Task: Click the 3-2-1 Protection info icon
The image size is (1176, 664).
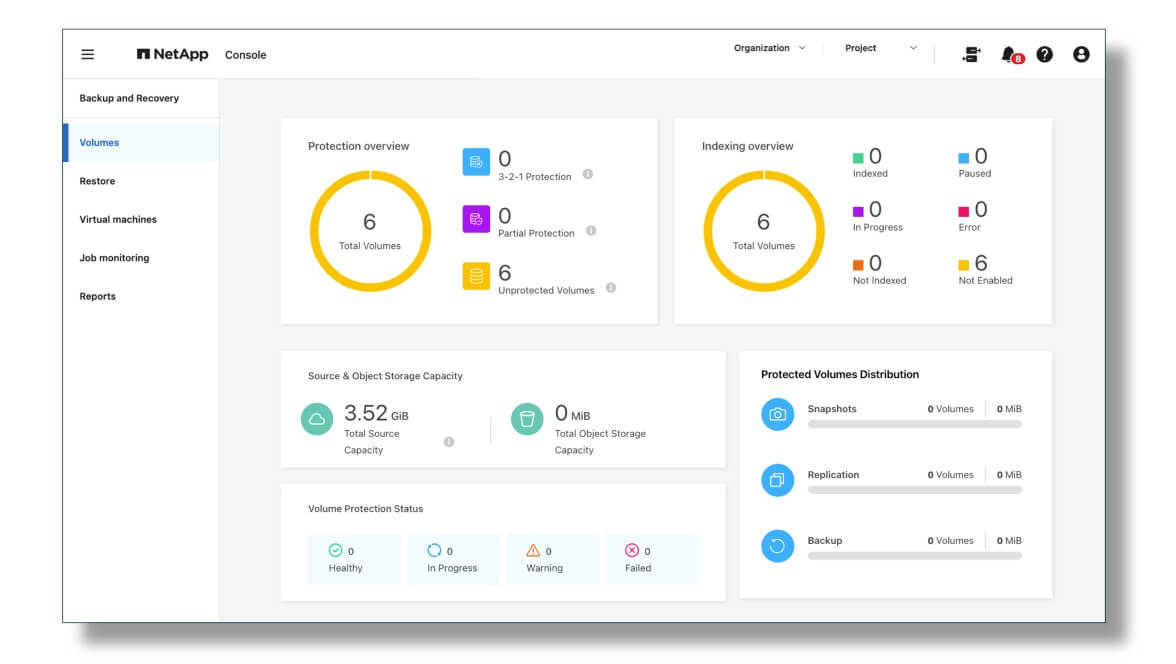Action: coord(588,174)
